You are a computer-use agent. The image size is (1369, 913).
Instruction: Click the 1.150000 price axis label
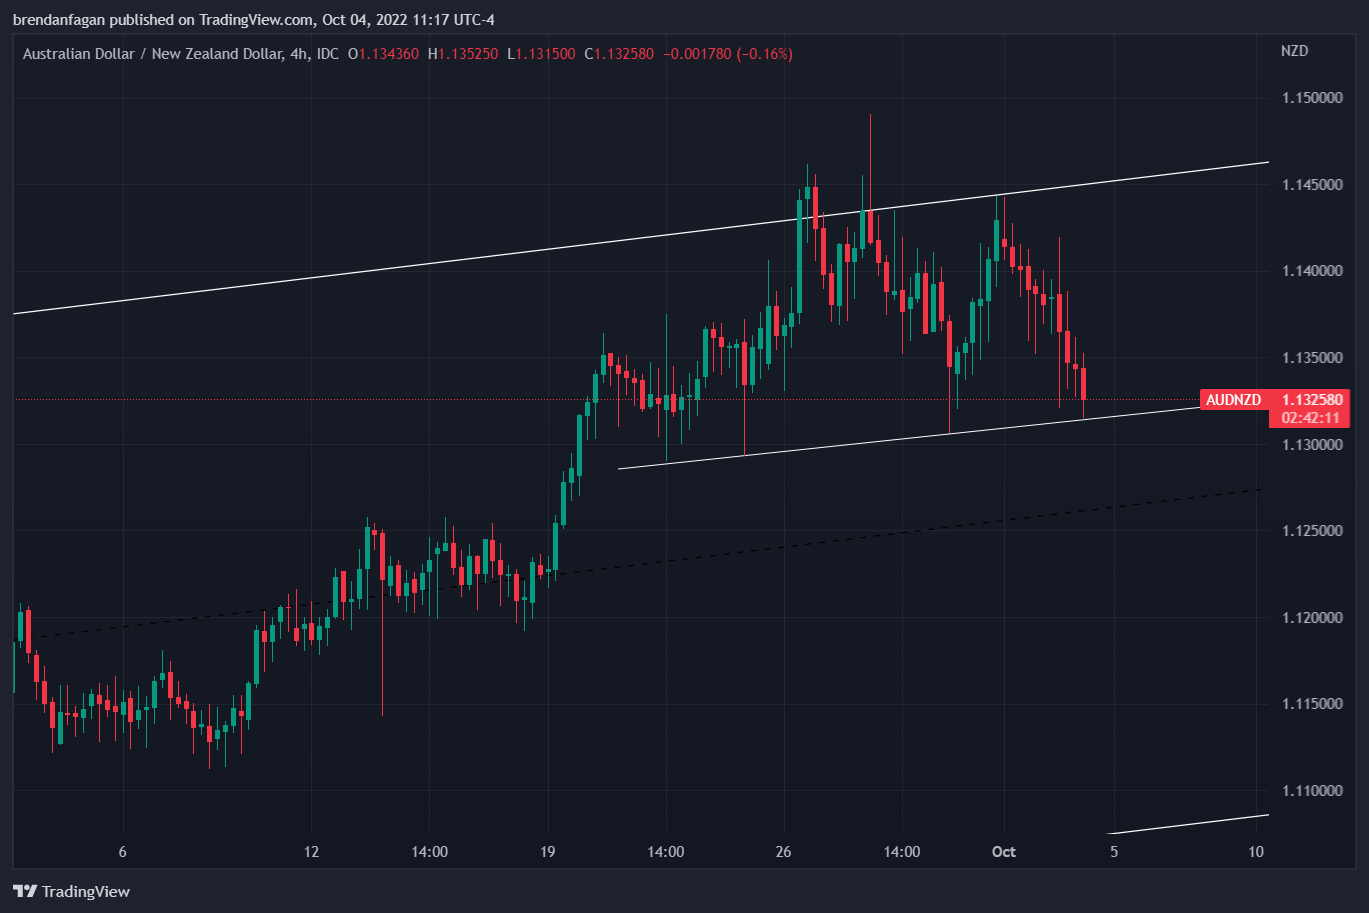pyautogui.click(x=1312, y=98)
